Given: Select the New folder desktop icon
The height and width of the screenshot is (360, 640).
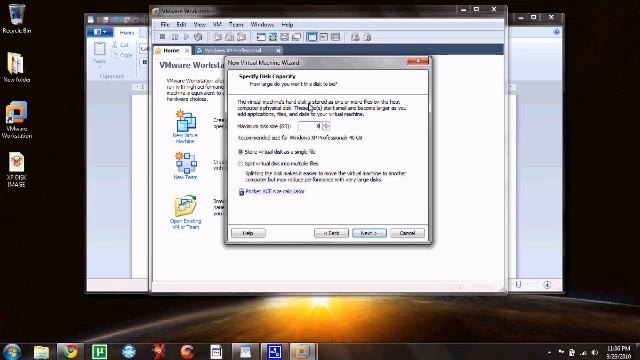Looking at the screenshot, I should 16,67.
